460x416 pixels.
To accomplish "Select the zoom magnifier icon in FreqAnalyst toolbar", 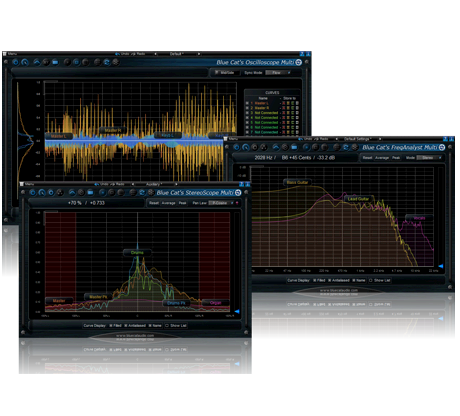I will click(x=246, y=147).
